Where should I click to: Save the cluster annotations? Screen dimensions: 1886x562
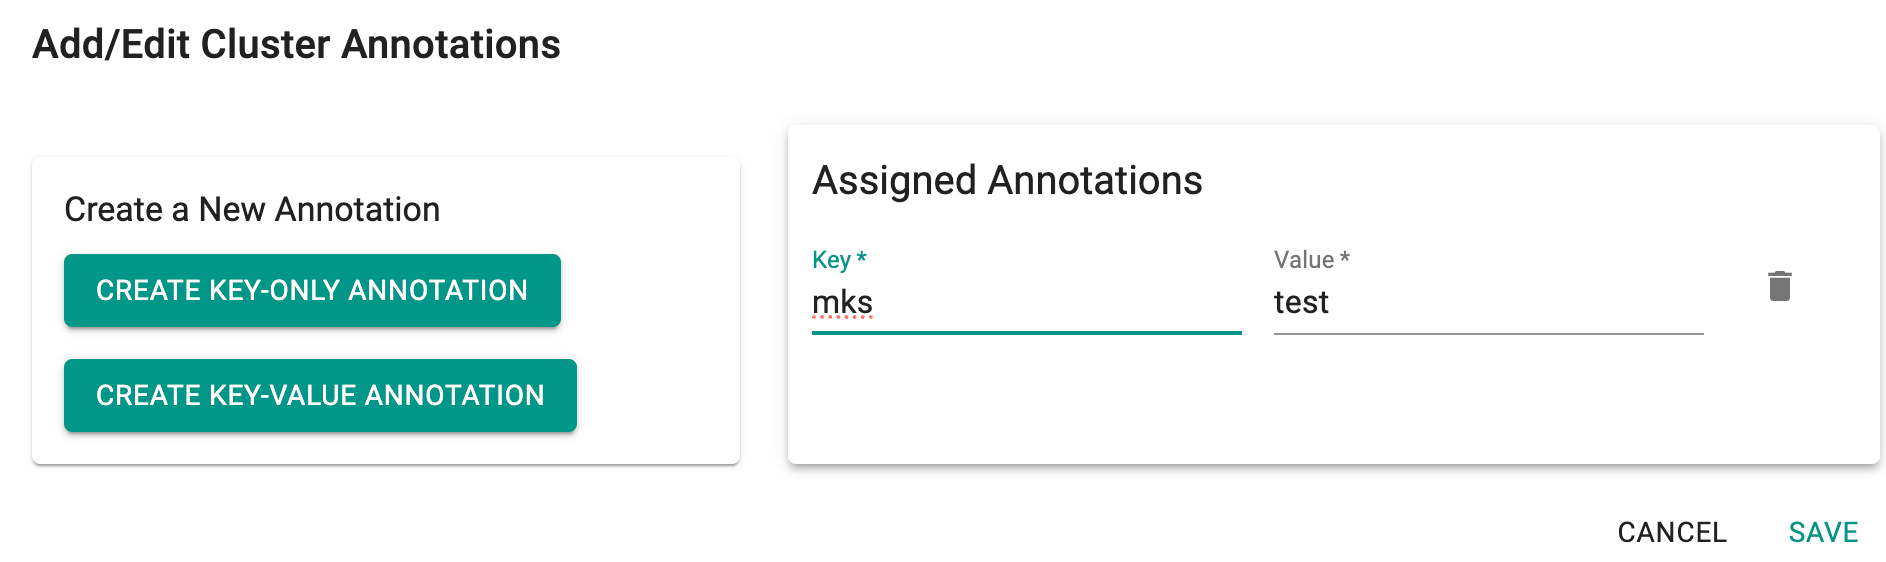pos(1823,532)
